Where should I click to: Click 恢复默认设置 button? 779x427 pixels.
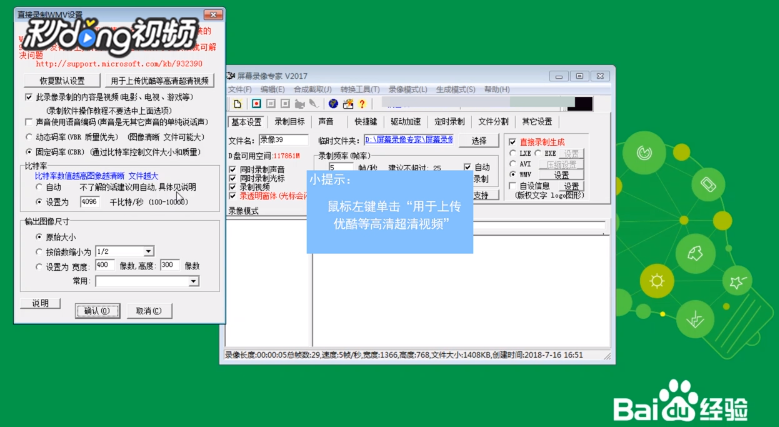tap(62, 81)
